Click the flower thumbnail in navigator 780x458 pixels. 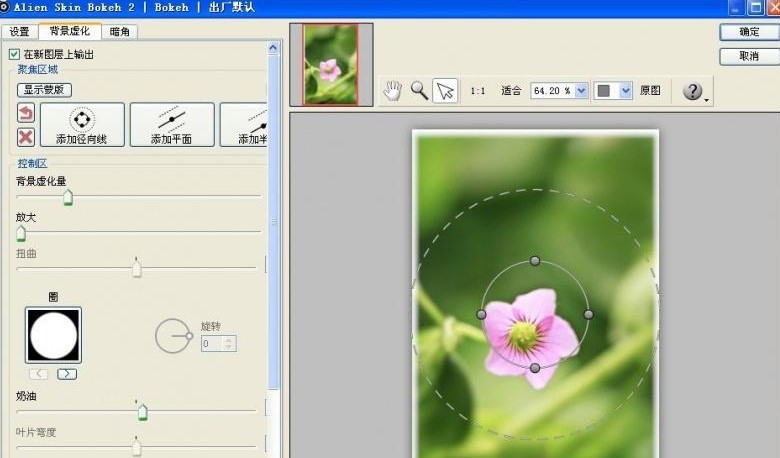click(331, 65)
